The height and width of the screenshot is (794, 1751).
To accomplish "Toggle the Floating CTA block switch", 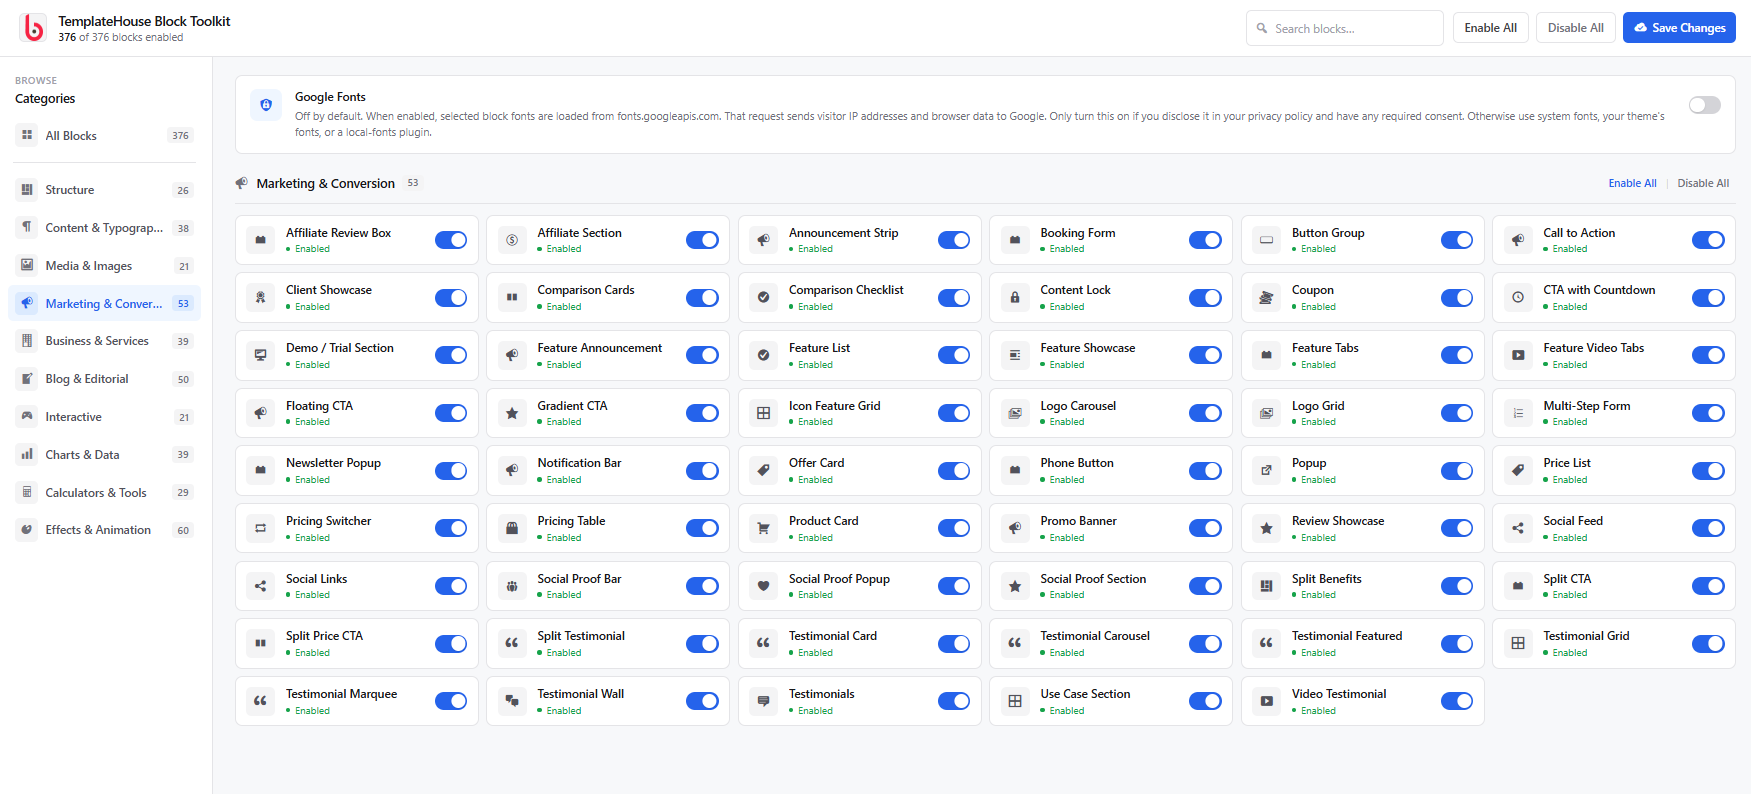I will pyautogui.click(x=451, y=413).
